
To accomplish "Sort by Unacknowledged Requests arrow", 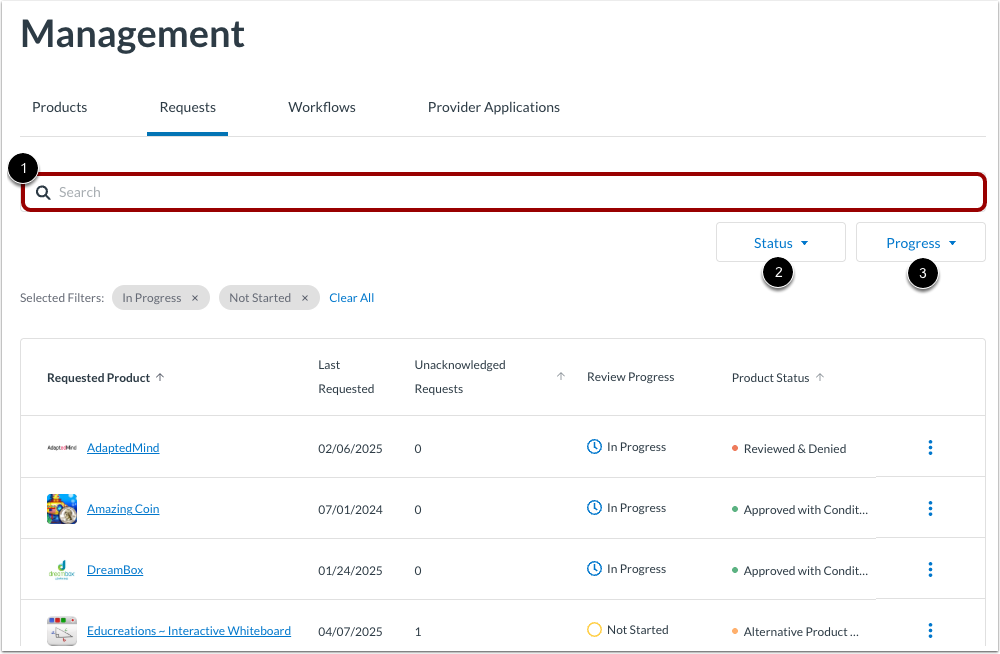I will click(561, 376).
